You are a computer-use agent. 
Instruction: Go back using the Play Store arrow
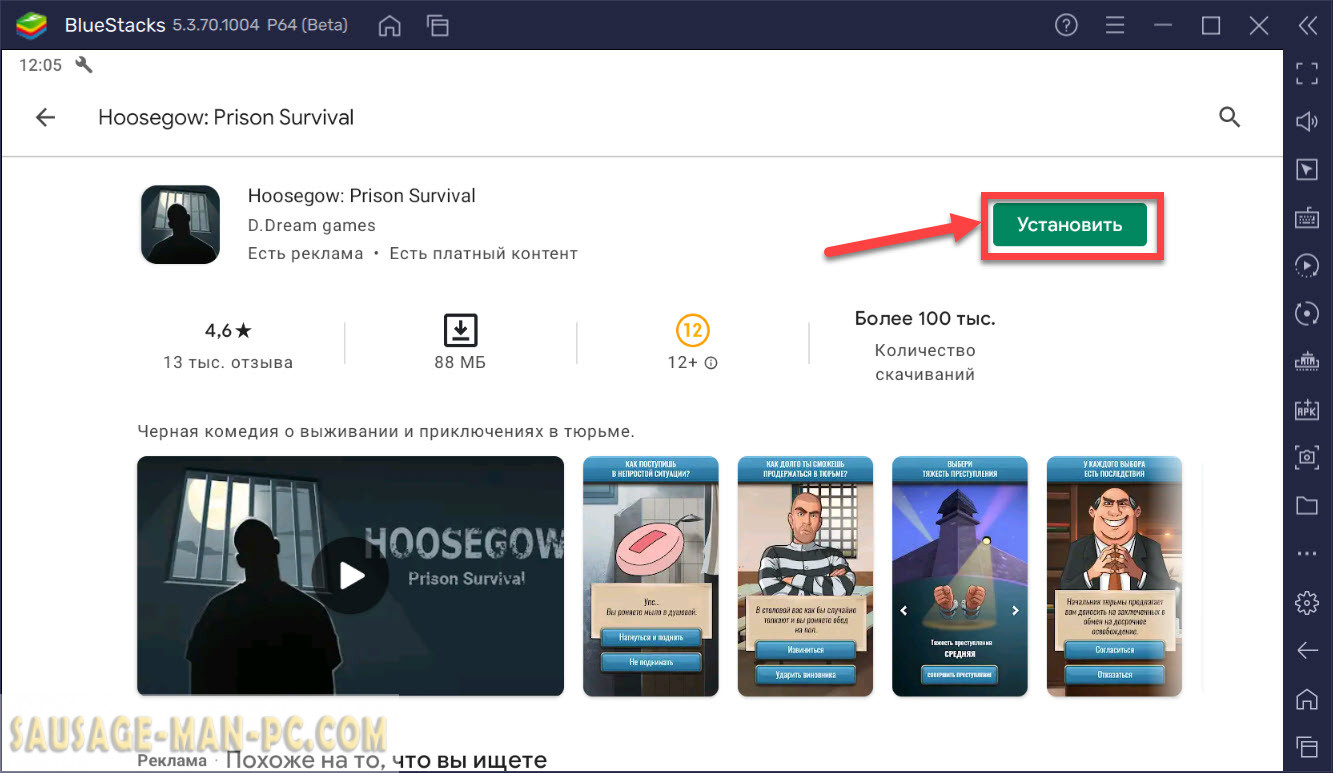pyautogui.click(x=45, y=117)
